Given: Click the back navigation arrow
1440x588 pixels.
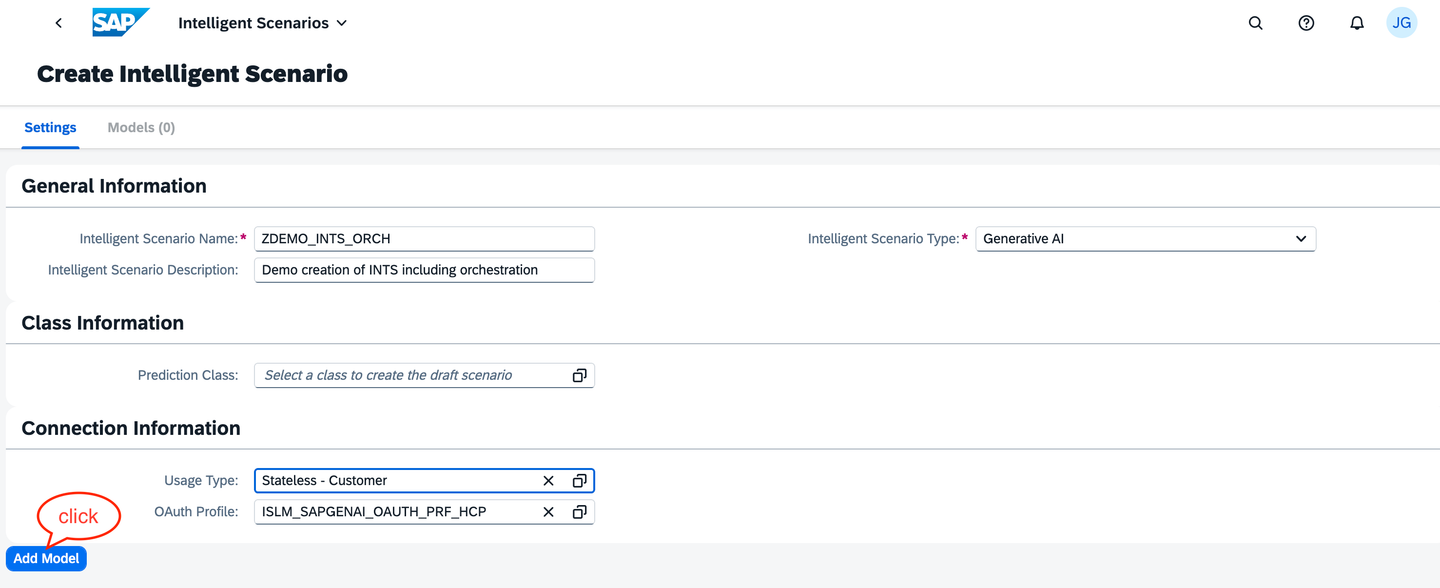Looking at the screenshot, I should coord(58,23).
